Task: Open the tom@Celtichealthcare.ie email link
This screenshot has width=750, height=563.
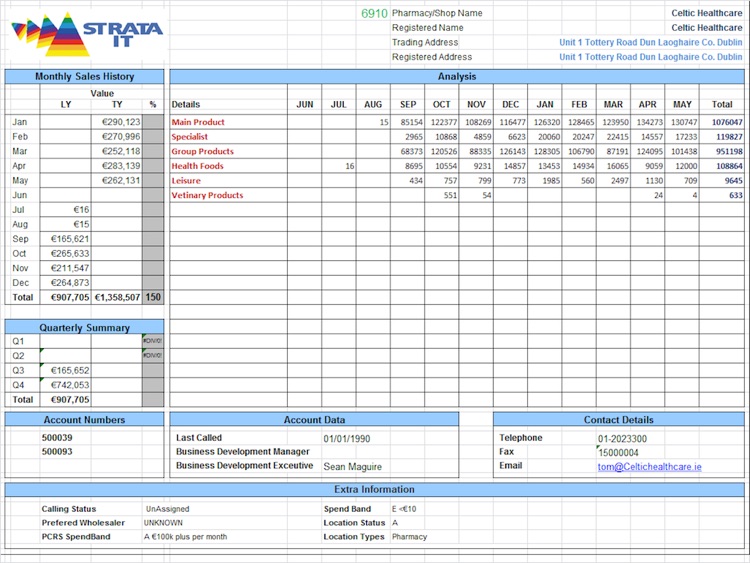Action: point(649,467)
